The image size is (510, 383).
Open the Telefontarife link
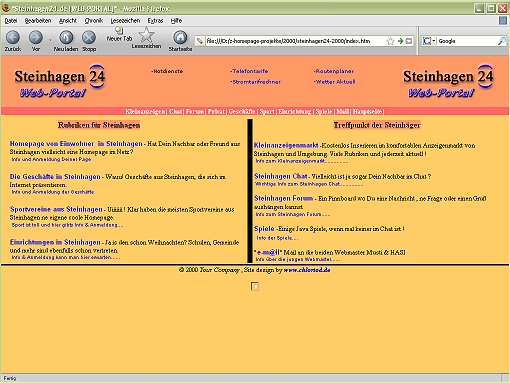(249, 71)
